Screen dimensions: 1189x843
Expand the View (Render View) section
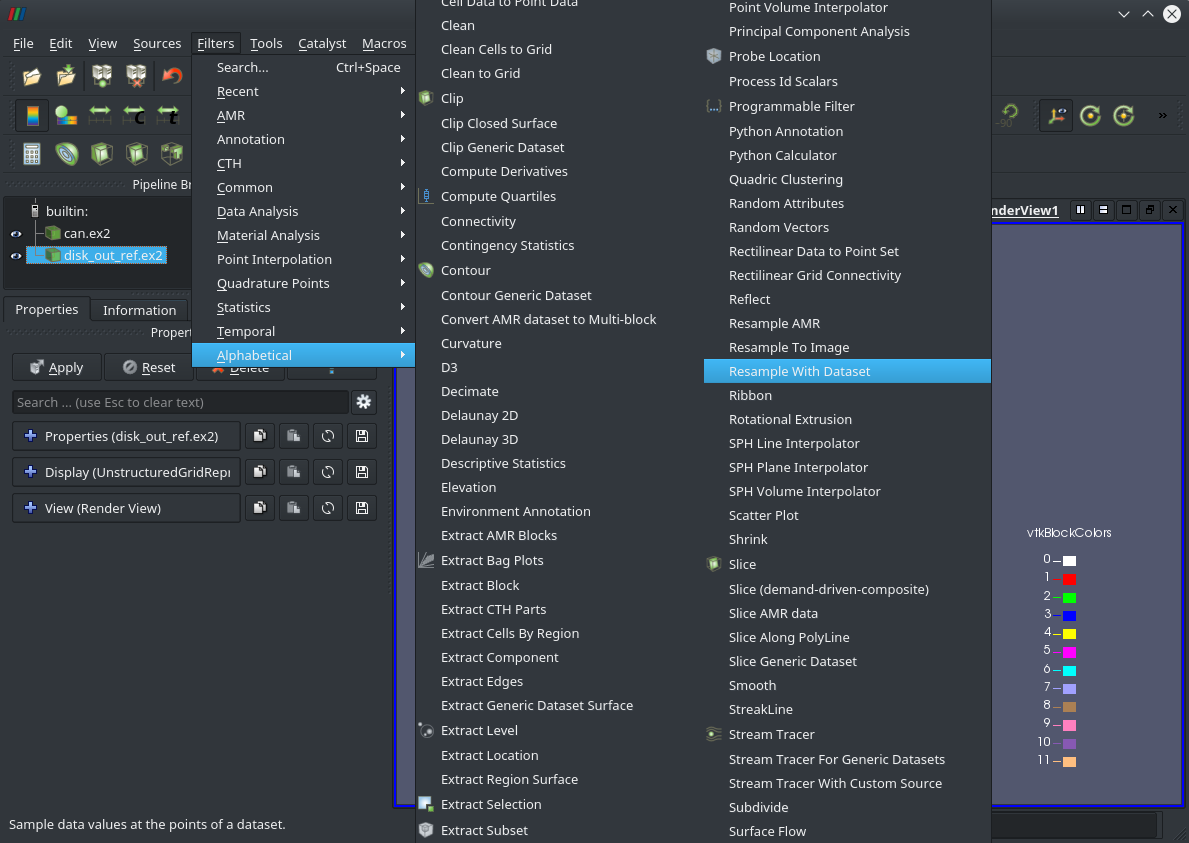(x=30, y=508)
